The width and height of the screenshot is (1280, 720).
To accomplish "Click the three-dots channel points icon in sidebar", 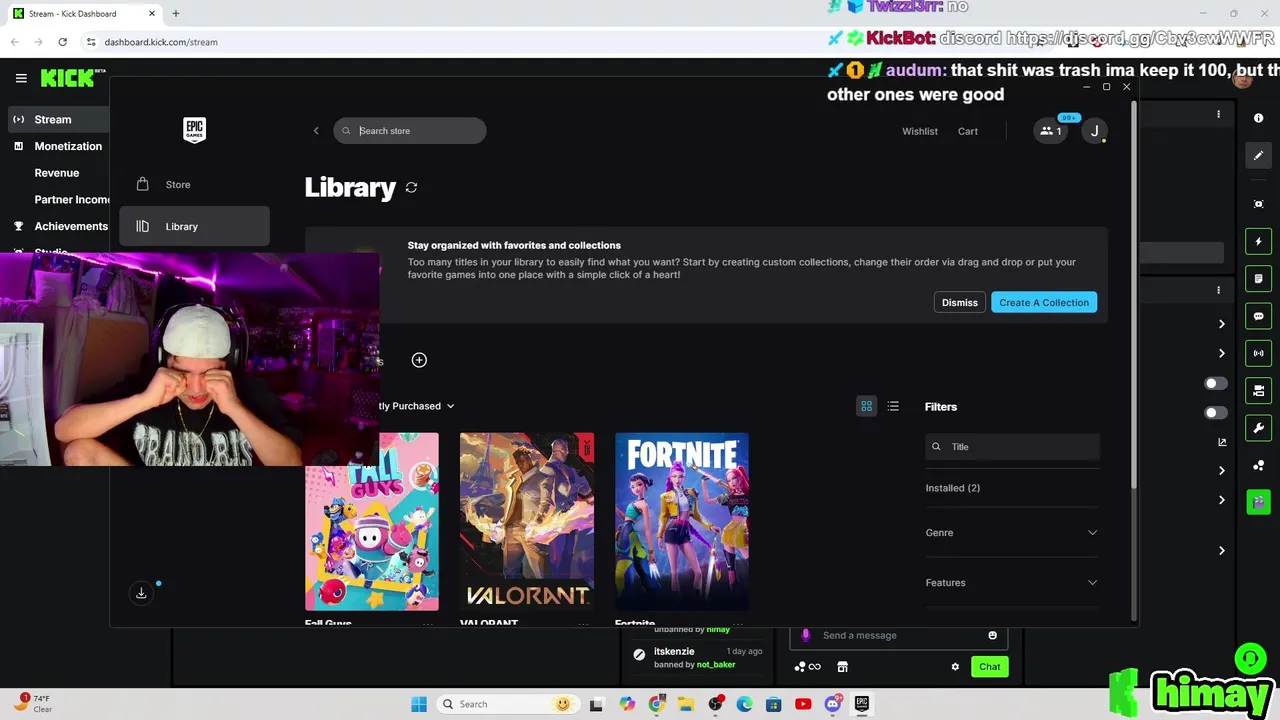I will [x=1259, y=465].
